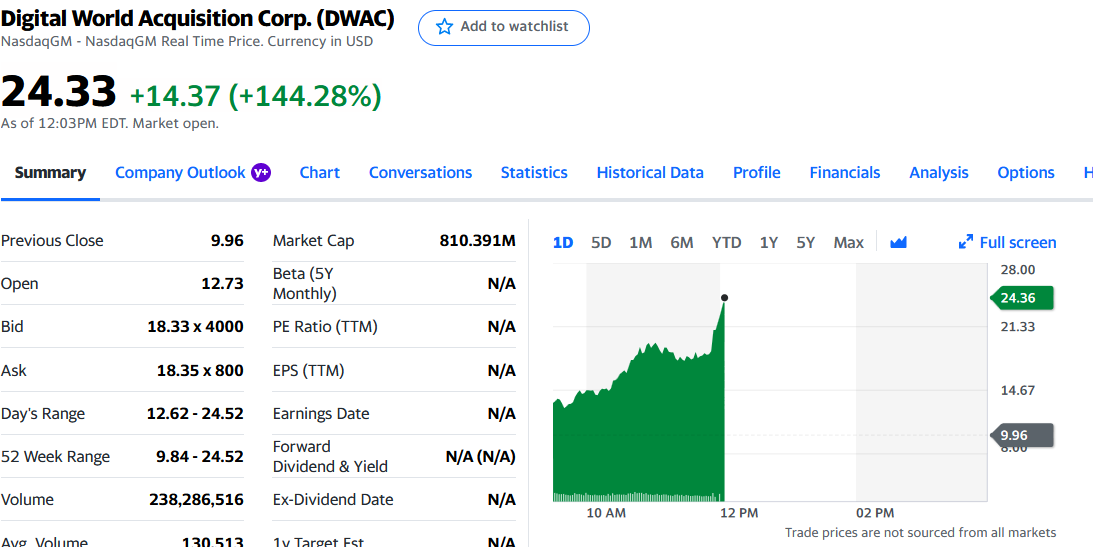Click the 02 PM label on the chart axis

click(875, 514)
